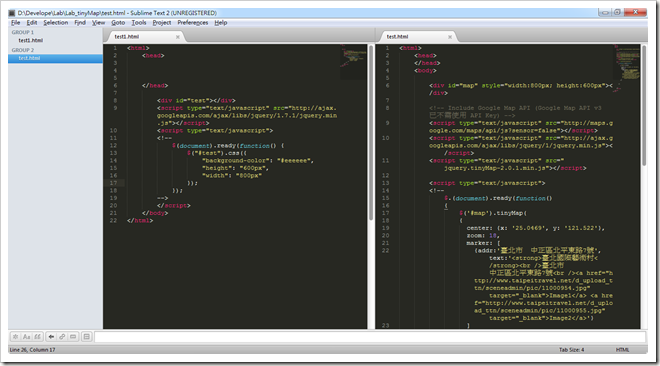Click the GROUP 2 sidebar heading
This screenshot has height=366, width=660.
[x=23, y=50]
